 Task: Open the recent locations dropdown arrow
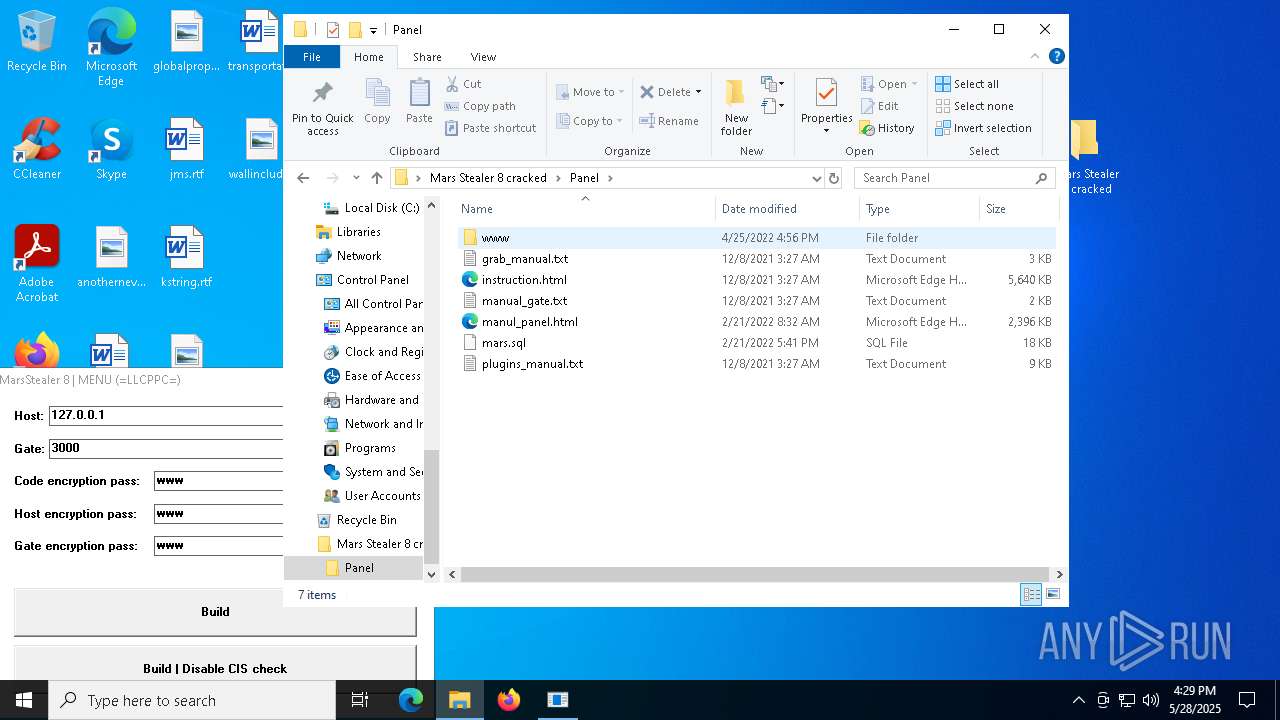pos(356,178)
